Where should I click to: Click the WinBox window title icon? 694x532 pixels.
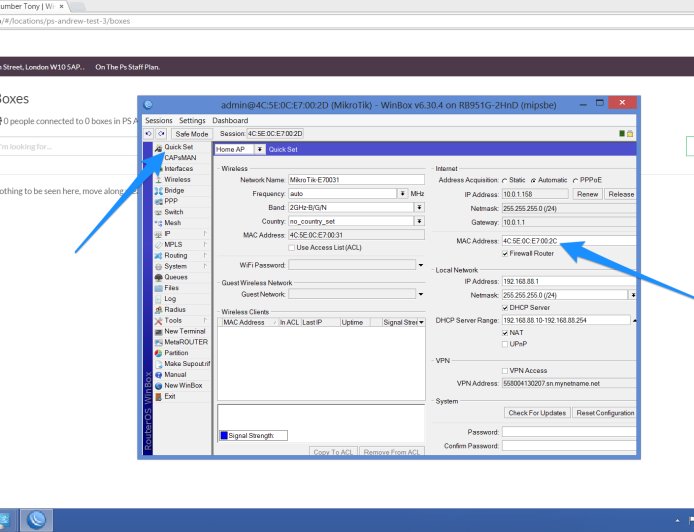pyautogui.click(x=148, y=105)
